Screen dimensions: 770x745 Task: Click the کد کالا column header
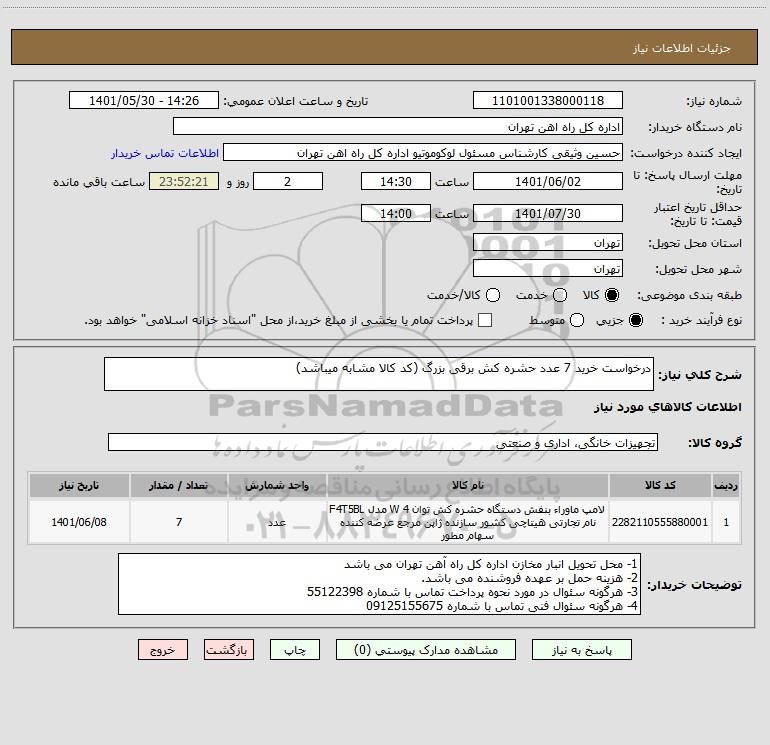pos(660,486)
